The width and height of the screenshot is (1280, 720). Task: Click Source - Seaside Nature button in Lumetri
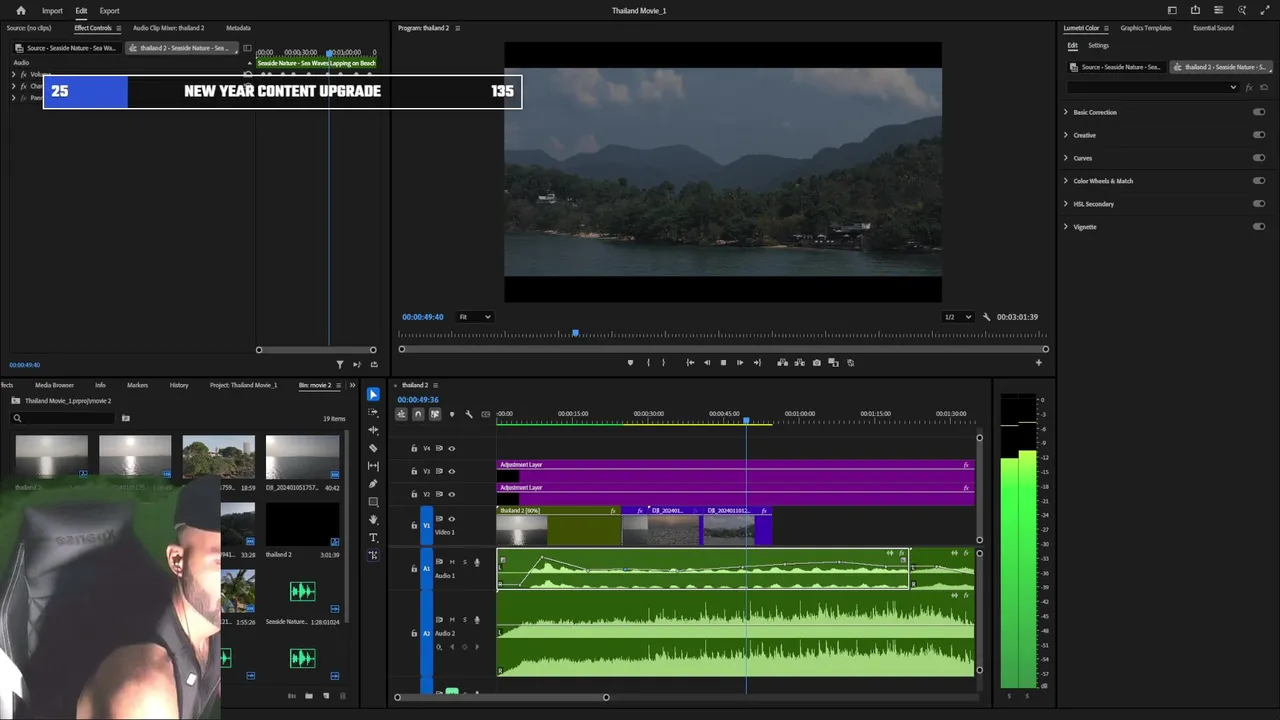click(x=1115, y=67)
